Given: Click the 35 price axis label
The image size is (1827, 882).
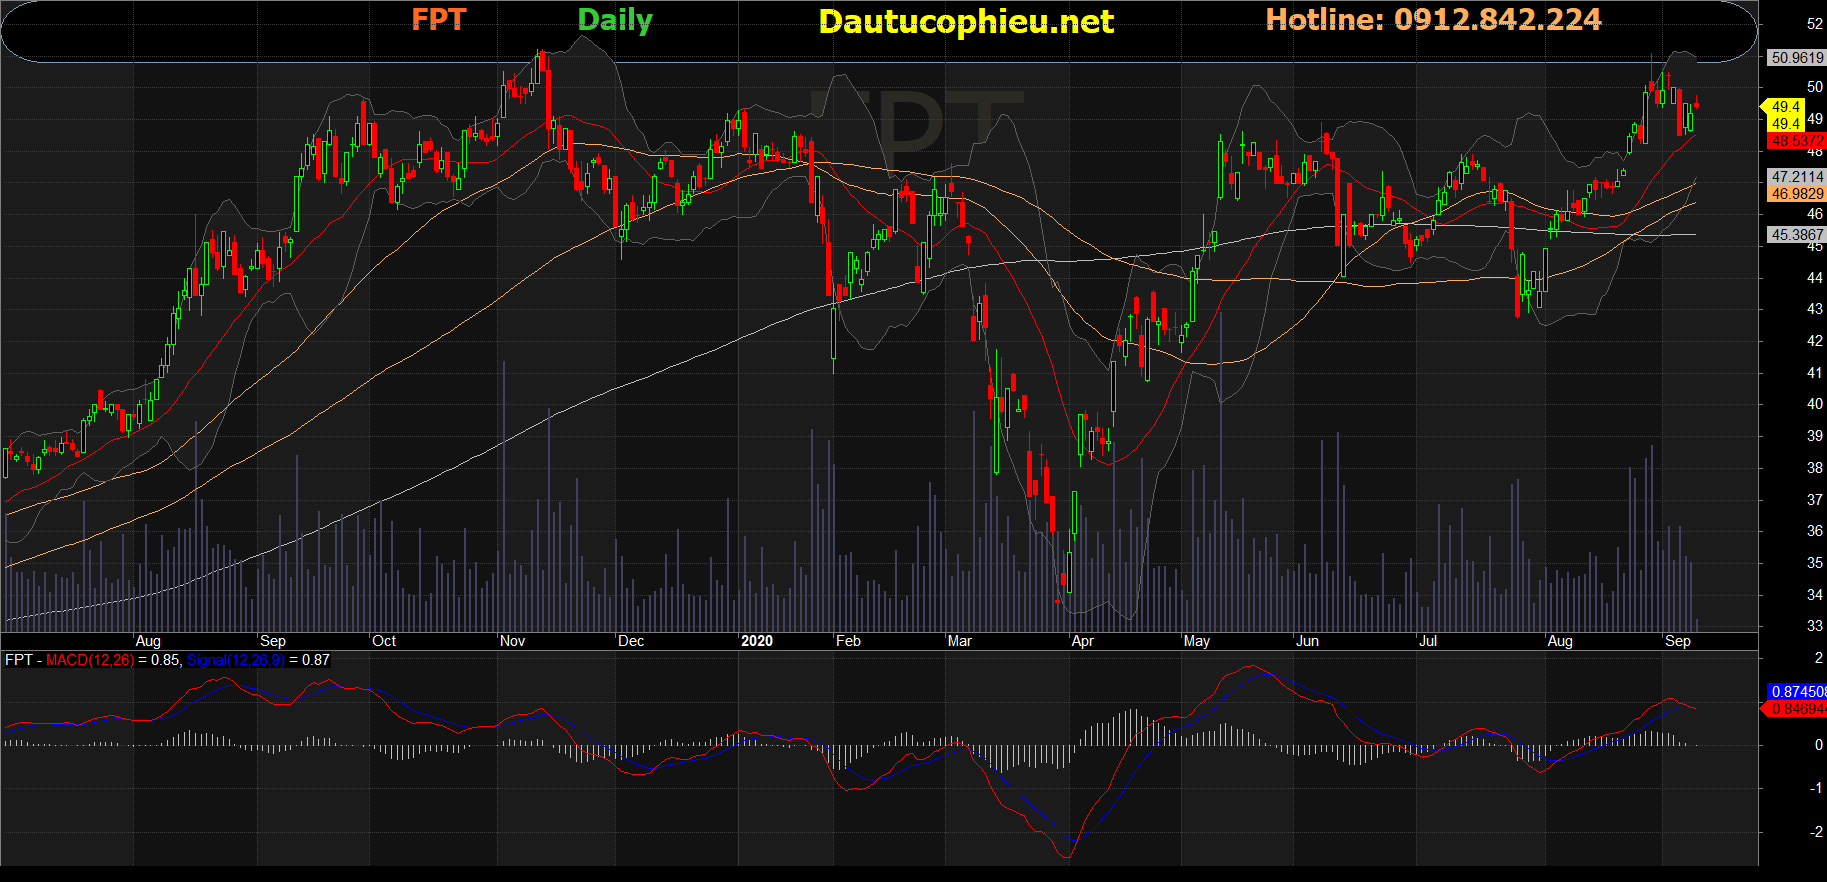Looking at the screenshot, I should coord(1815,563).
